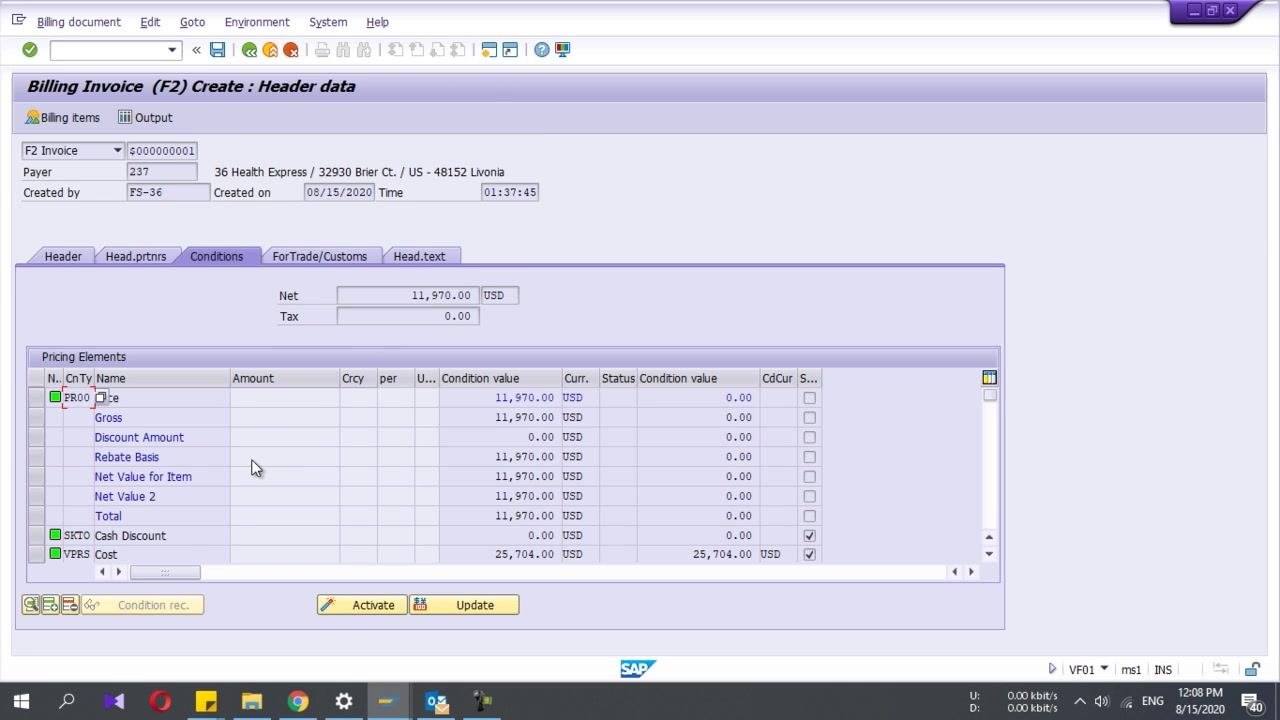Open Google Chrome from the taskbar

pos(298,701)
